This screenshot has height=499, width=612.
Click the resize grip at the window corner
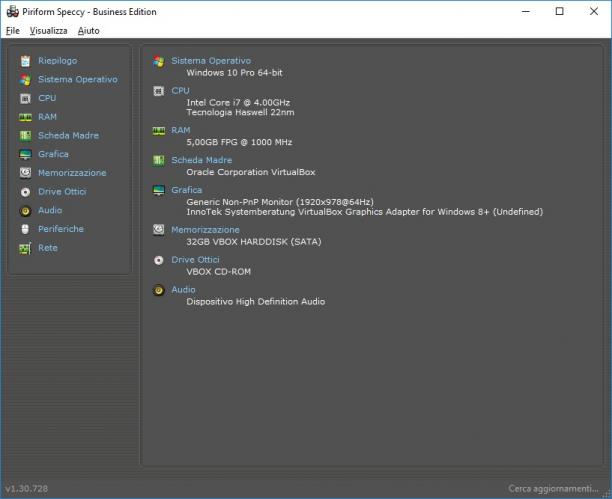(x=606, y=494)
